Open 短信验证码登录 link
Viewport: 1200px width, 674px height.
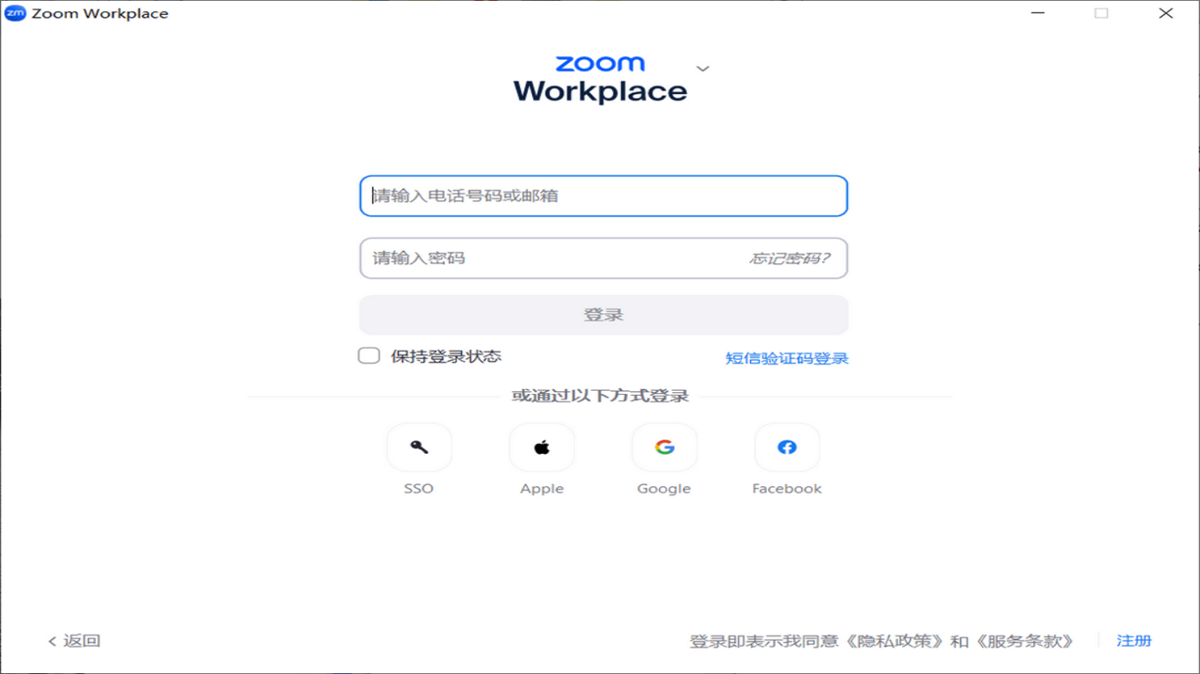click(785, 357)
